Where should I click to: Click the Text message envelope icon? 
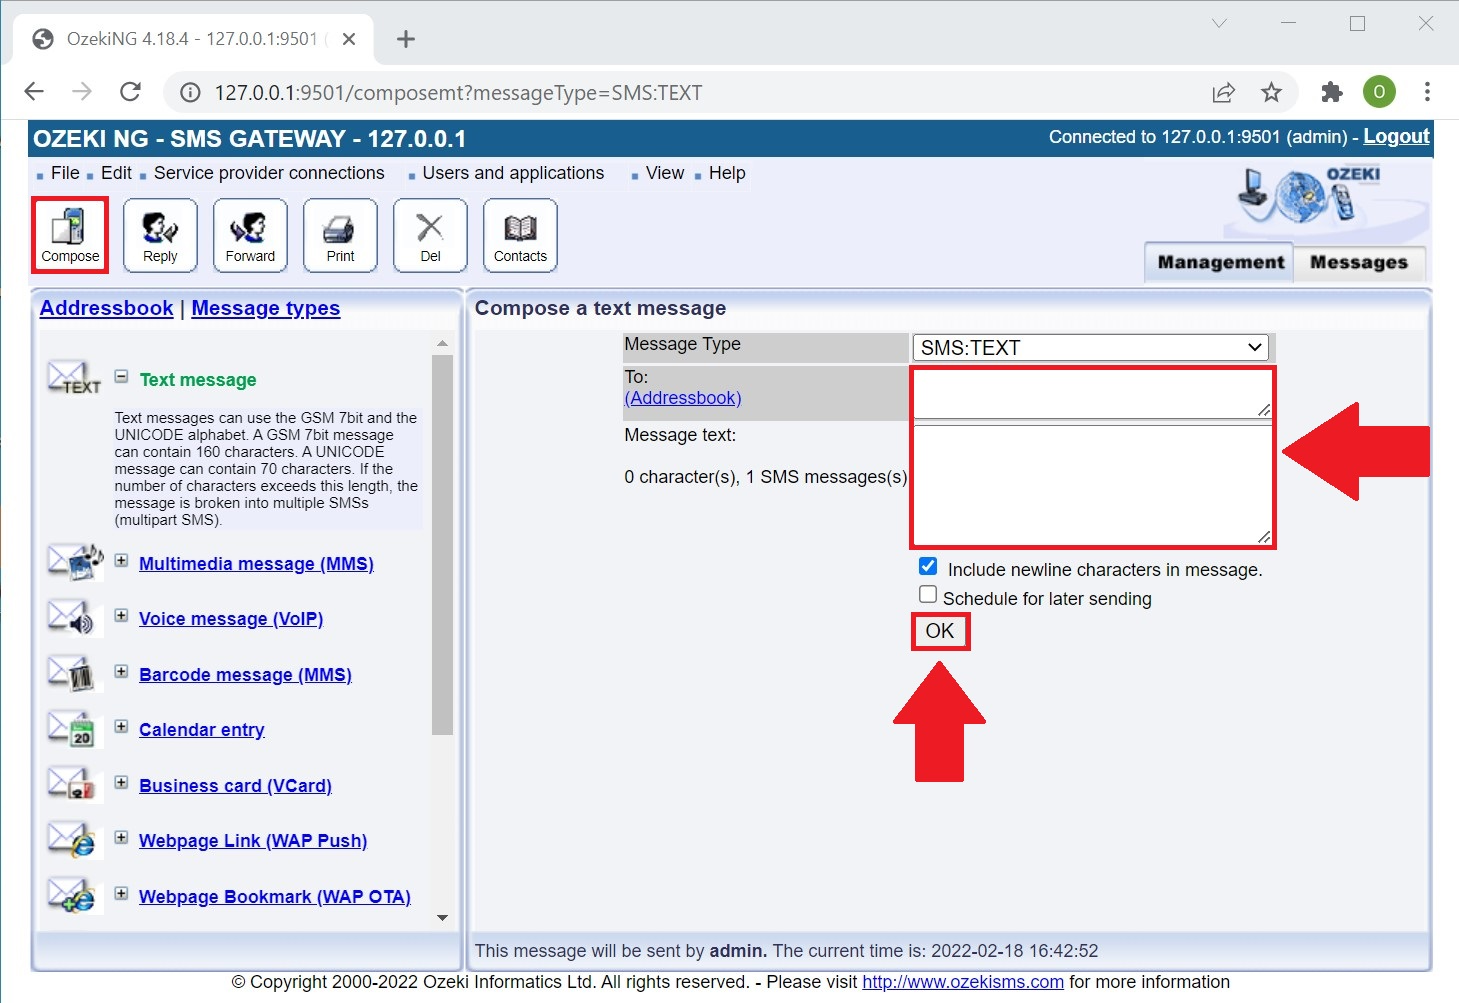(x=74, y=379)
